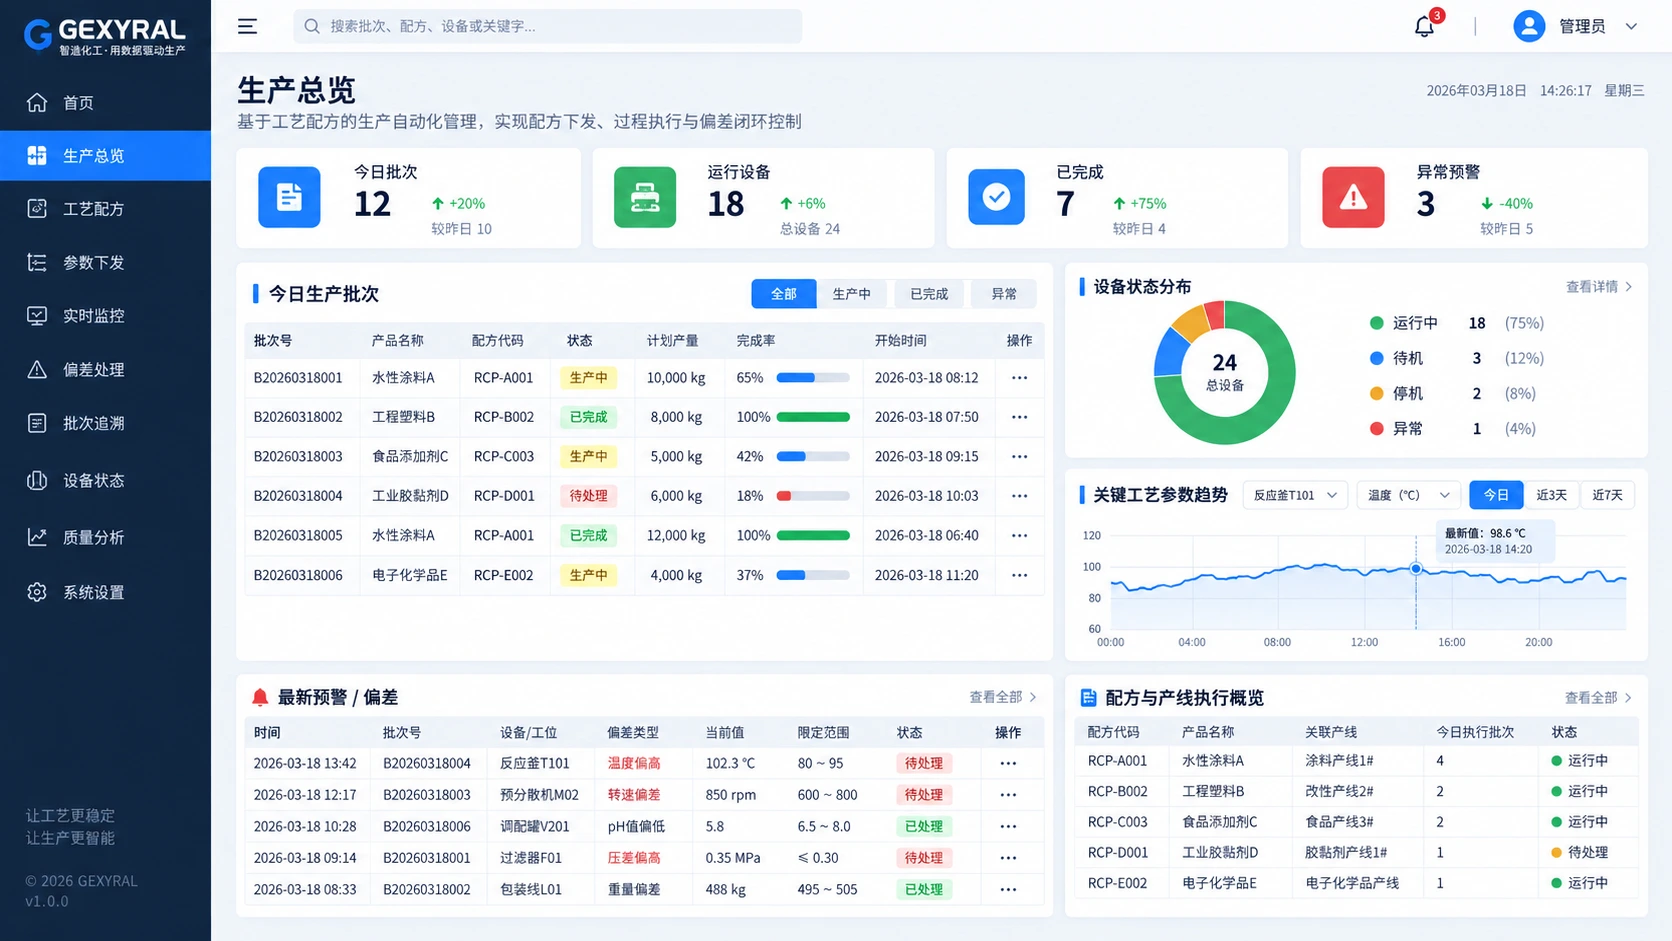Image resolution: width=1672 pixels, height=941 pixels.
Task: Click the progress bar of batch B20260318003
Action: [813, 456]
